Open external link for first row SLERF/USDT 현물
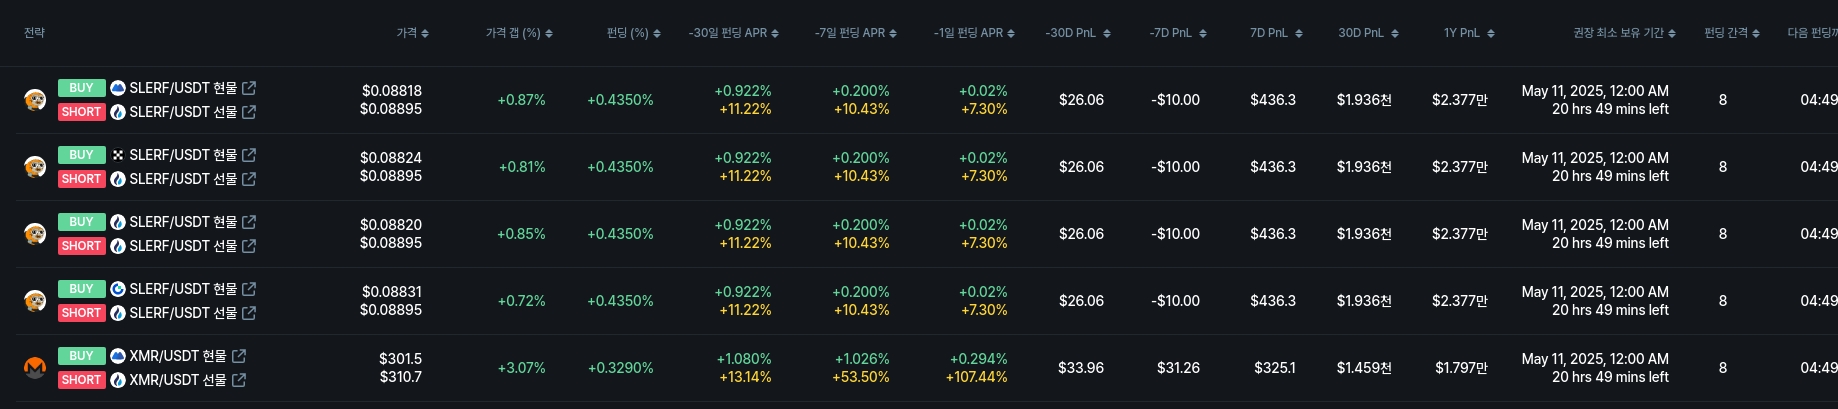This screenshot has height=409, width=1838. coord(249,88)
